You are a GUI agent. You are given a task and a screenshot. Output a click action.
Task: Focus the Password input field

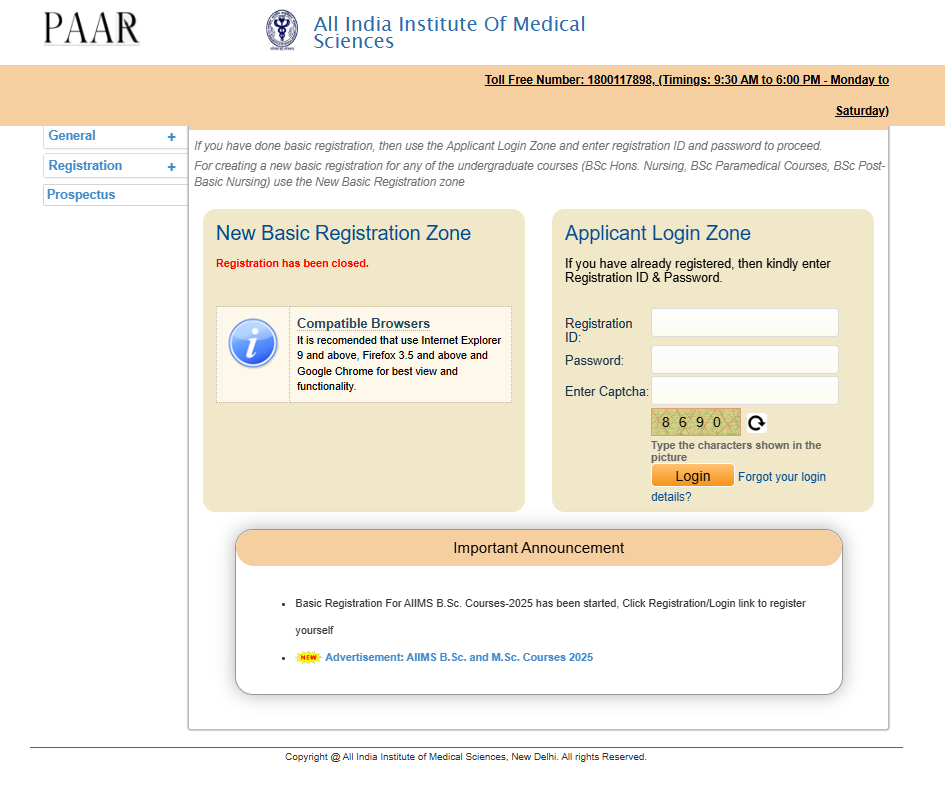[x=744, y=360]
